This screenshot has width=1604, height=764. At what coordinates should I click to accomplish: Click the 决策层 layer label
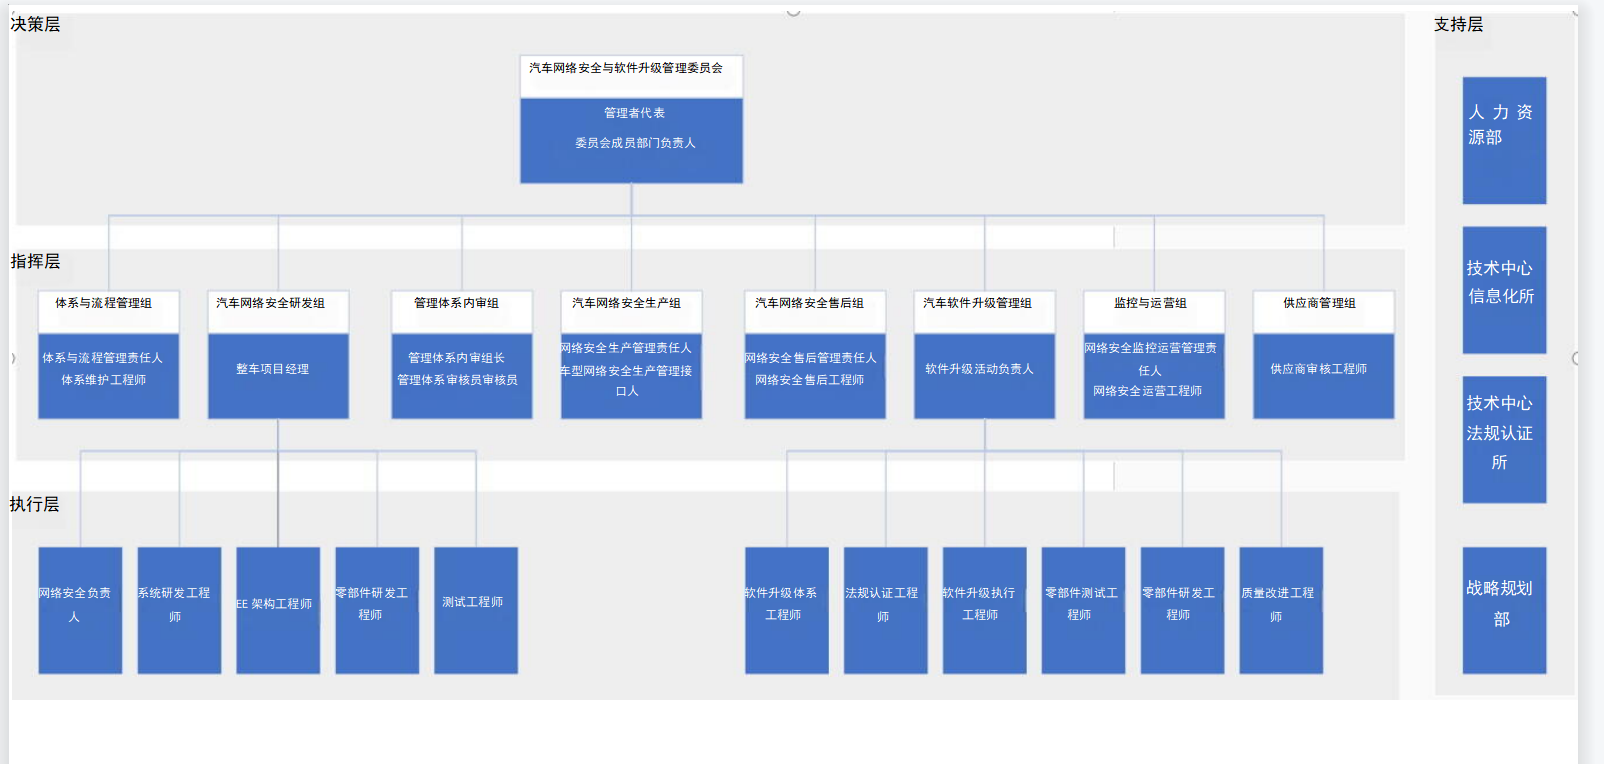tap(36, 24)
